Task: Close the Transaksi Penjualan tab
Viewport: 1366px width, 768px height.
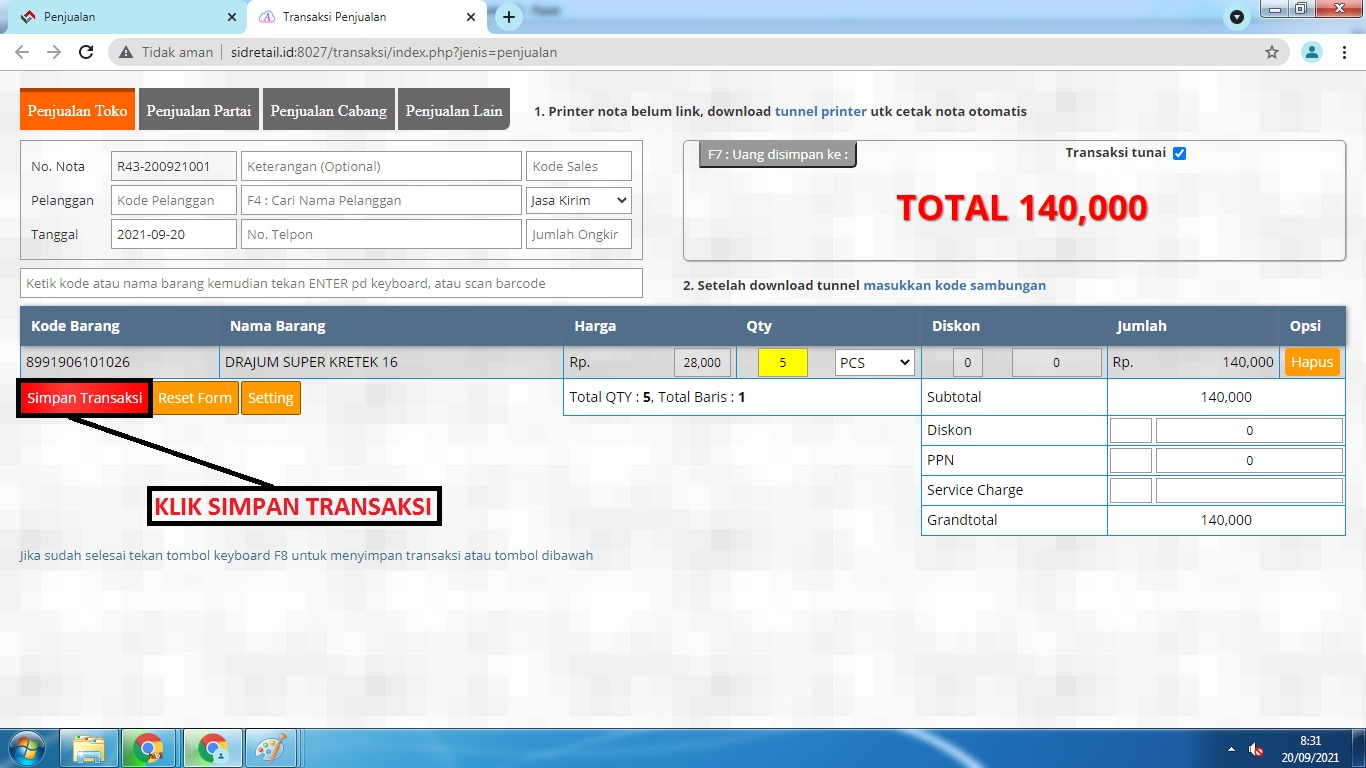Action: pos(471,17)
